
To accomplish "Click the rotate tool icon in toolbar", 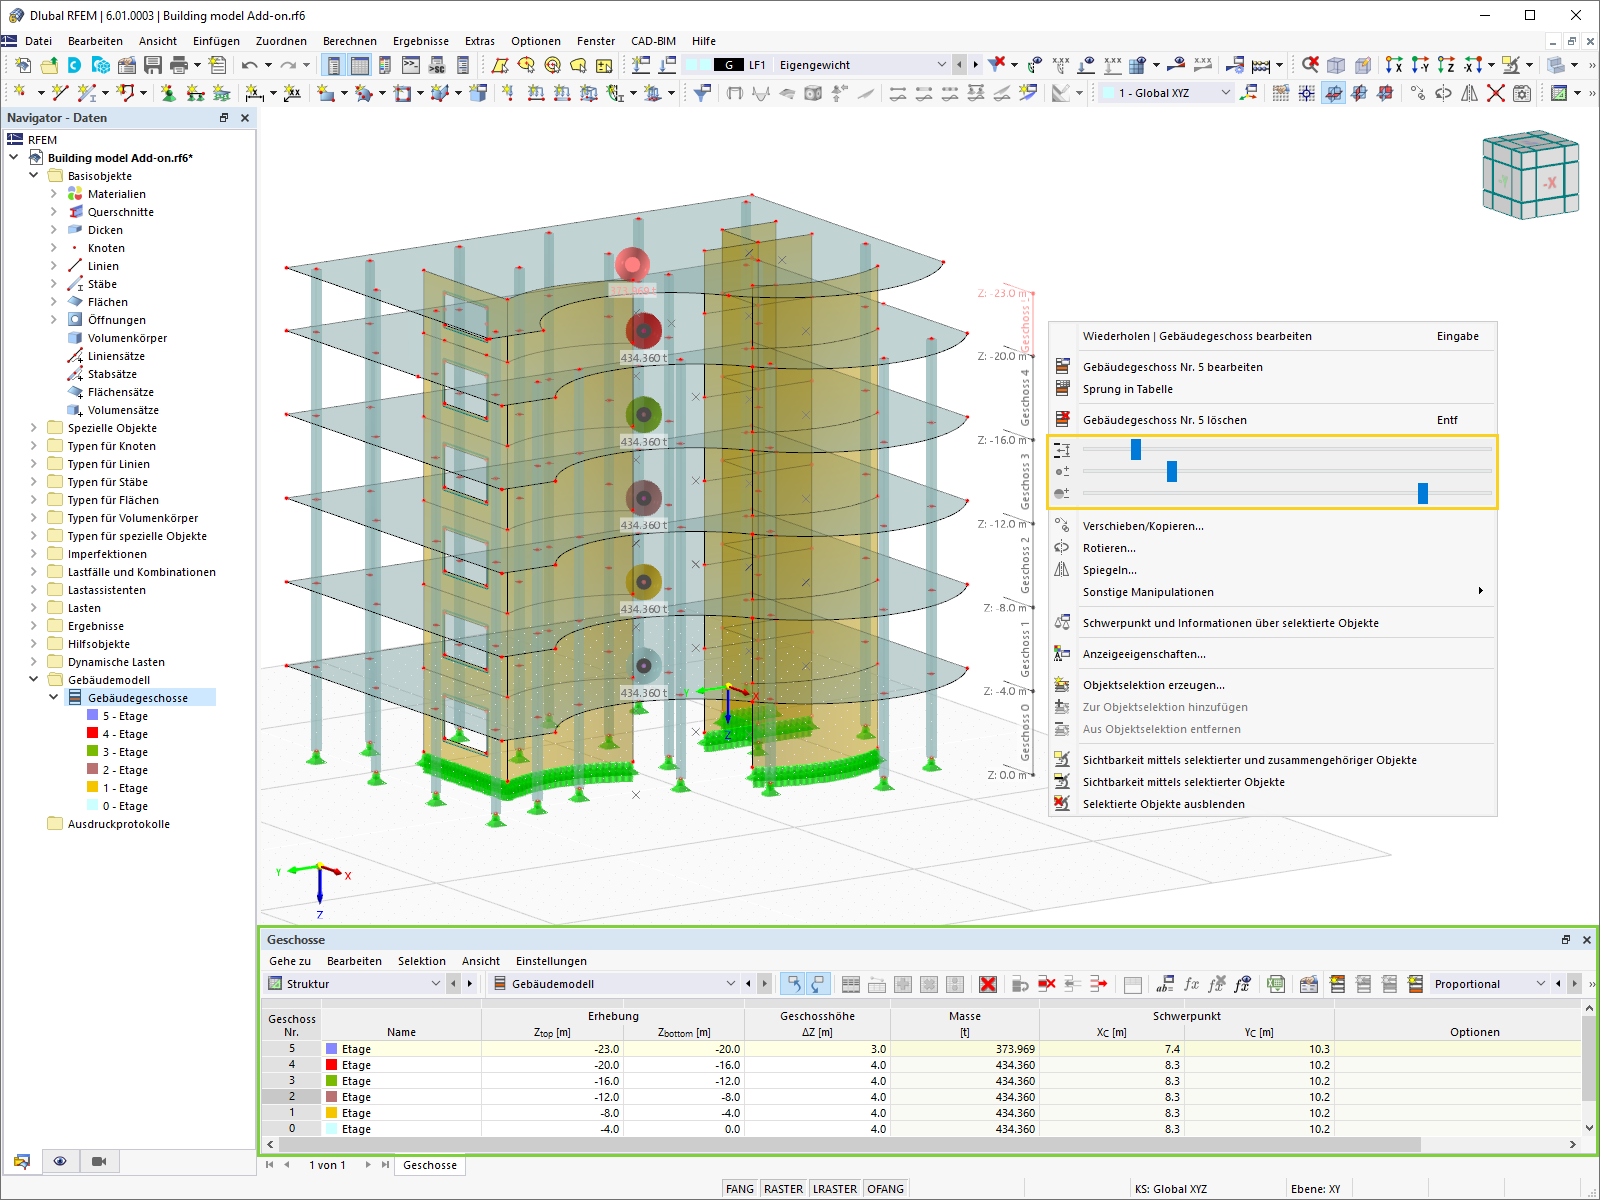I will 1444,93.
